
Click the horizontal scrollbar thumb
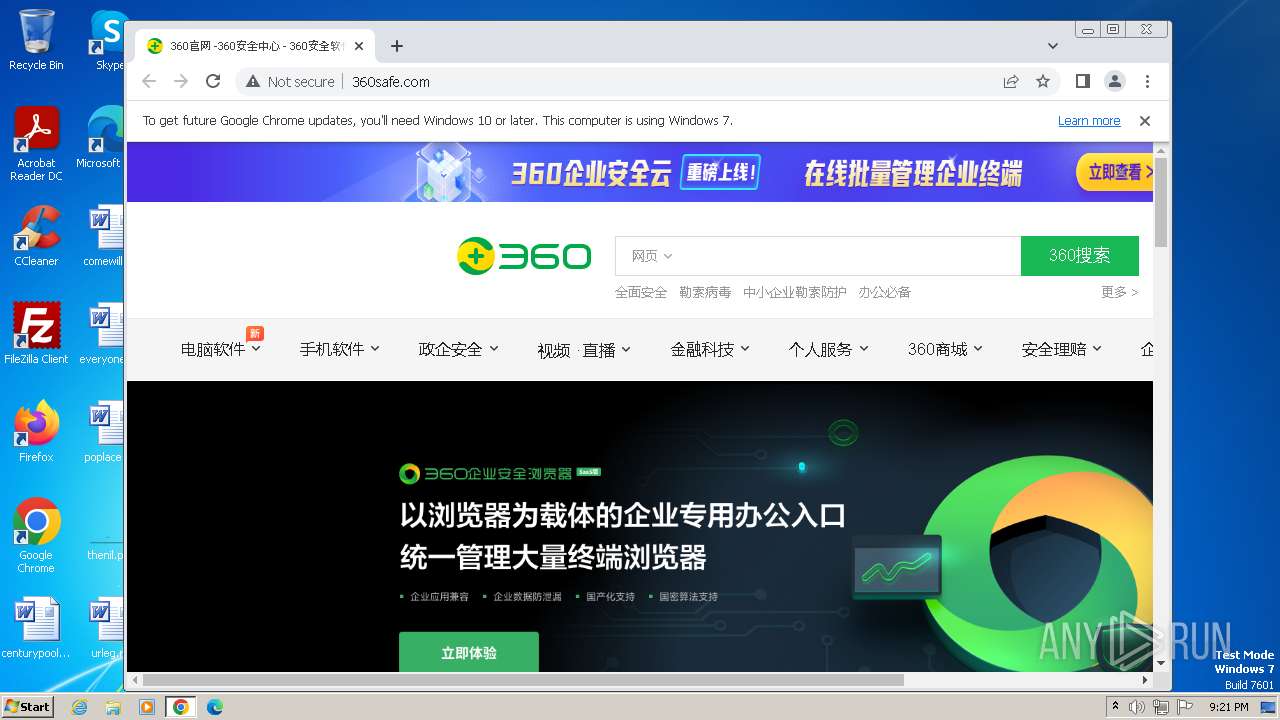[x=523, y=680]
